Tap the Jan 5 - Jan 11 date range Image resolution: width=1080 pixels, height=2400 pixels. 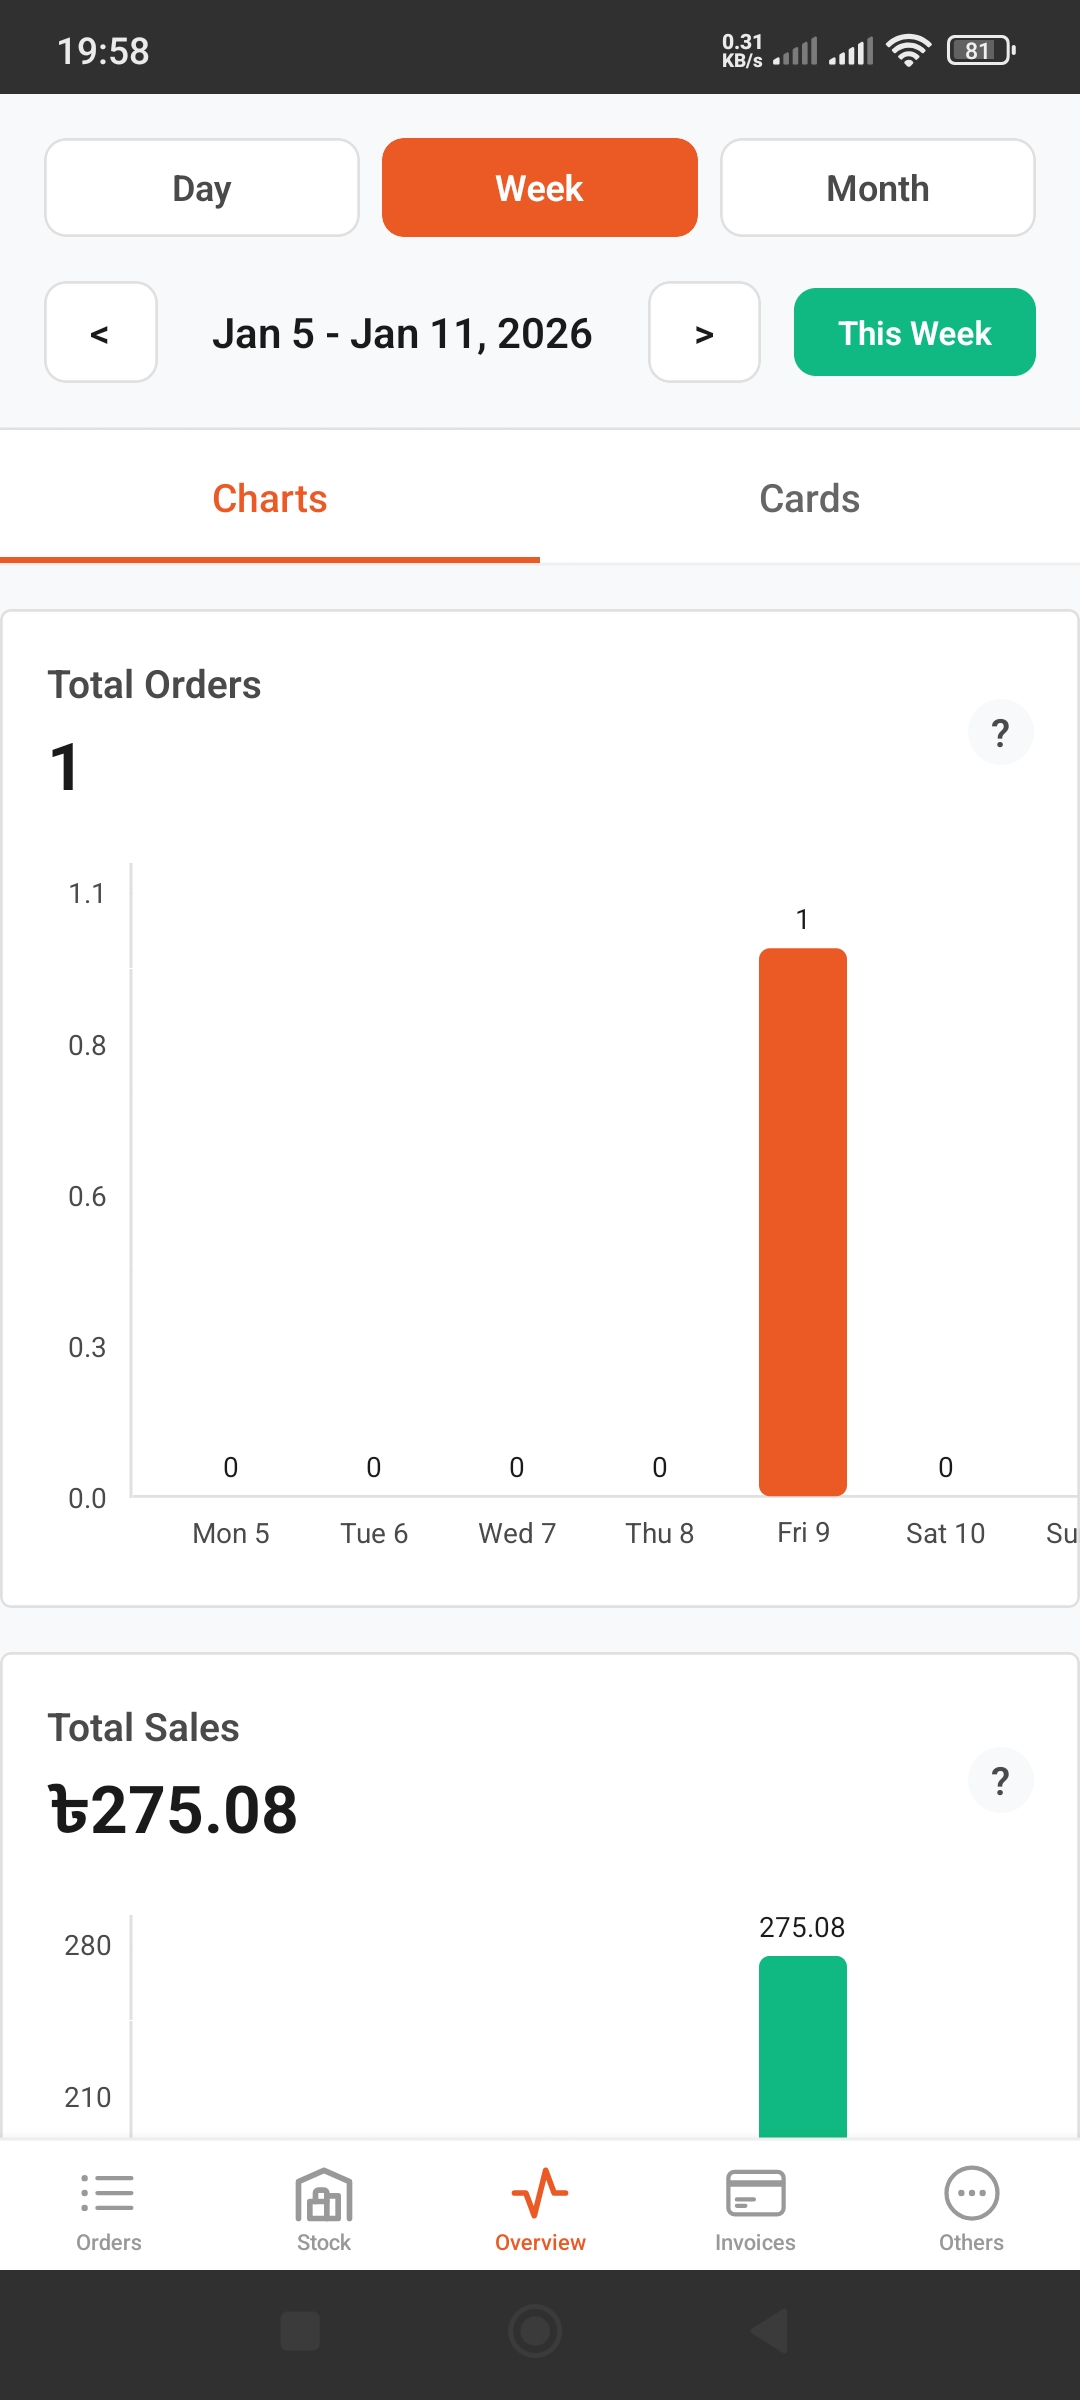(x=402, y=334)
